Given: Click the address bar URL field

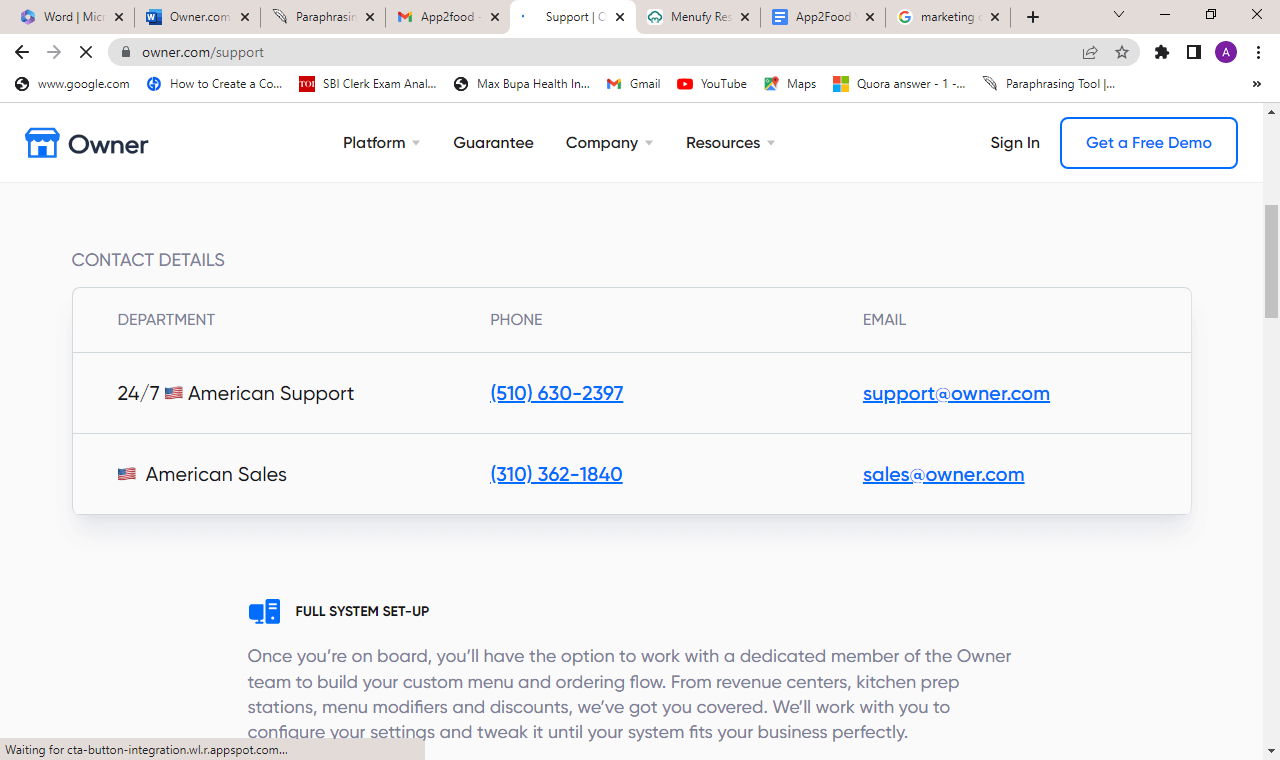Looking at the screenshot, I should [x=600, y=52].
